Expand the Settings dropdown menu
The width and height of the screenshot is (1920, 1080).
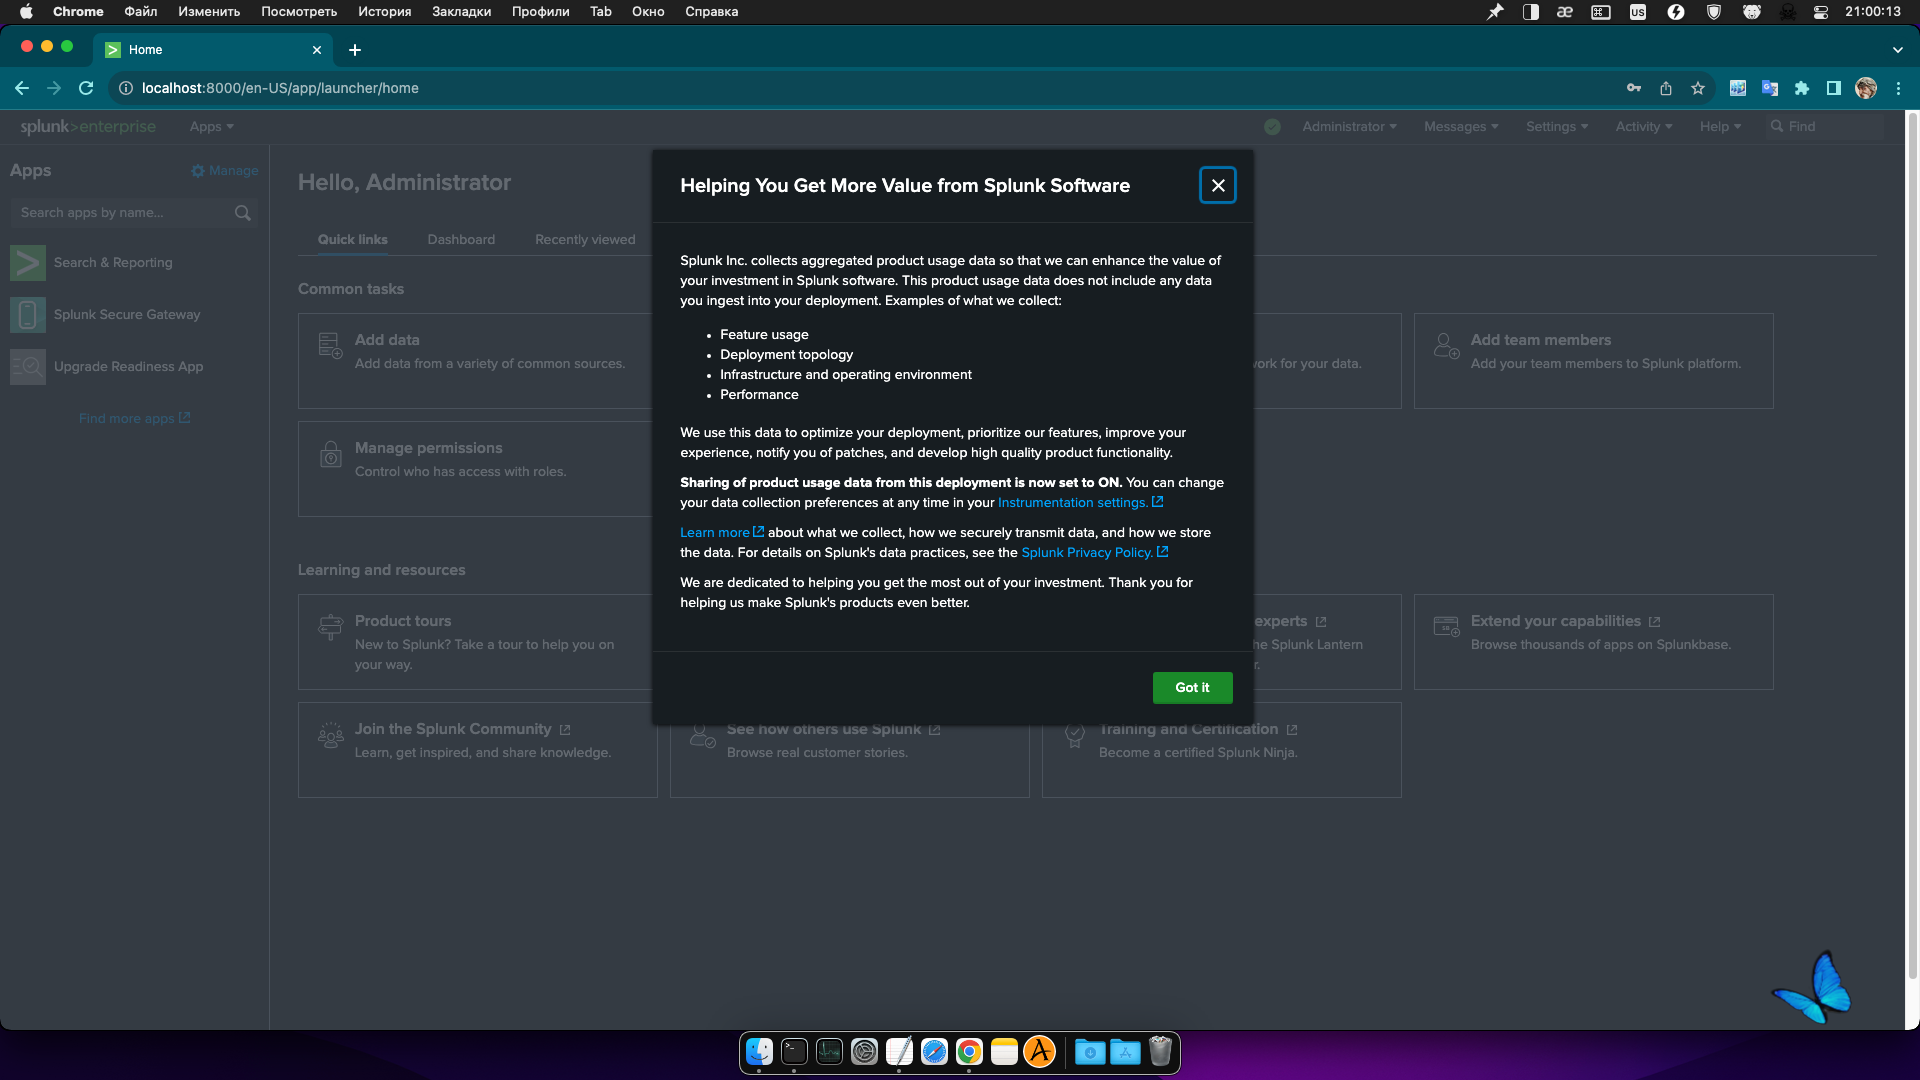(x=1556, y=127)
